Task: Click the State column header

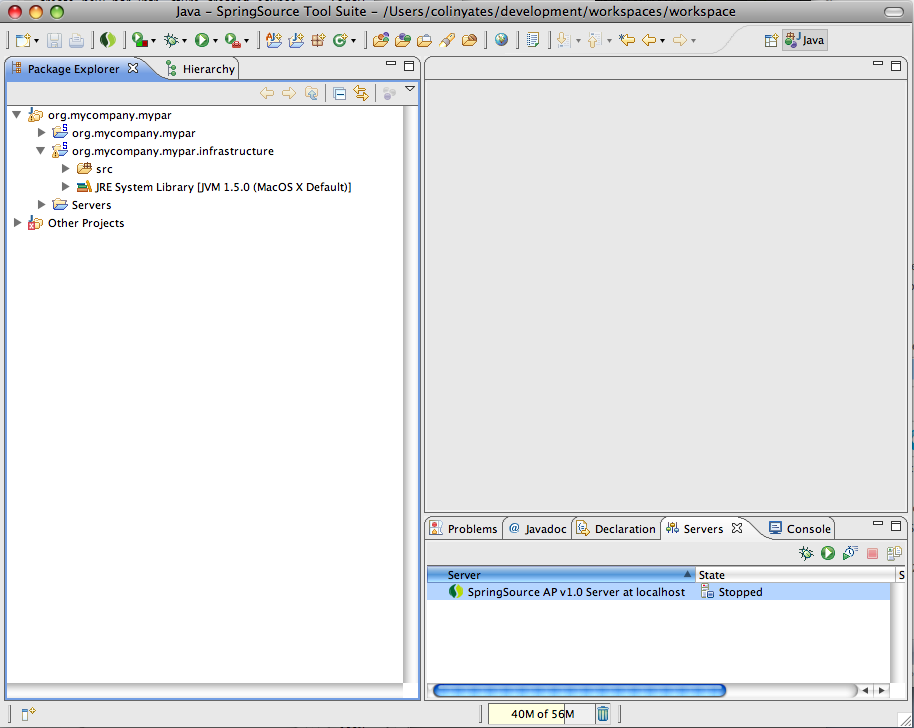Action: pos(795,575)
